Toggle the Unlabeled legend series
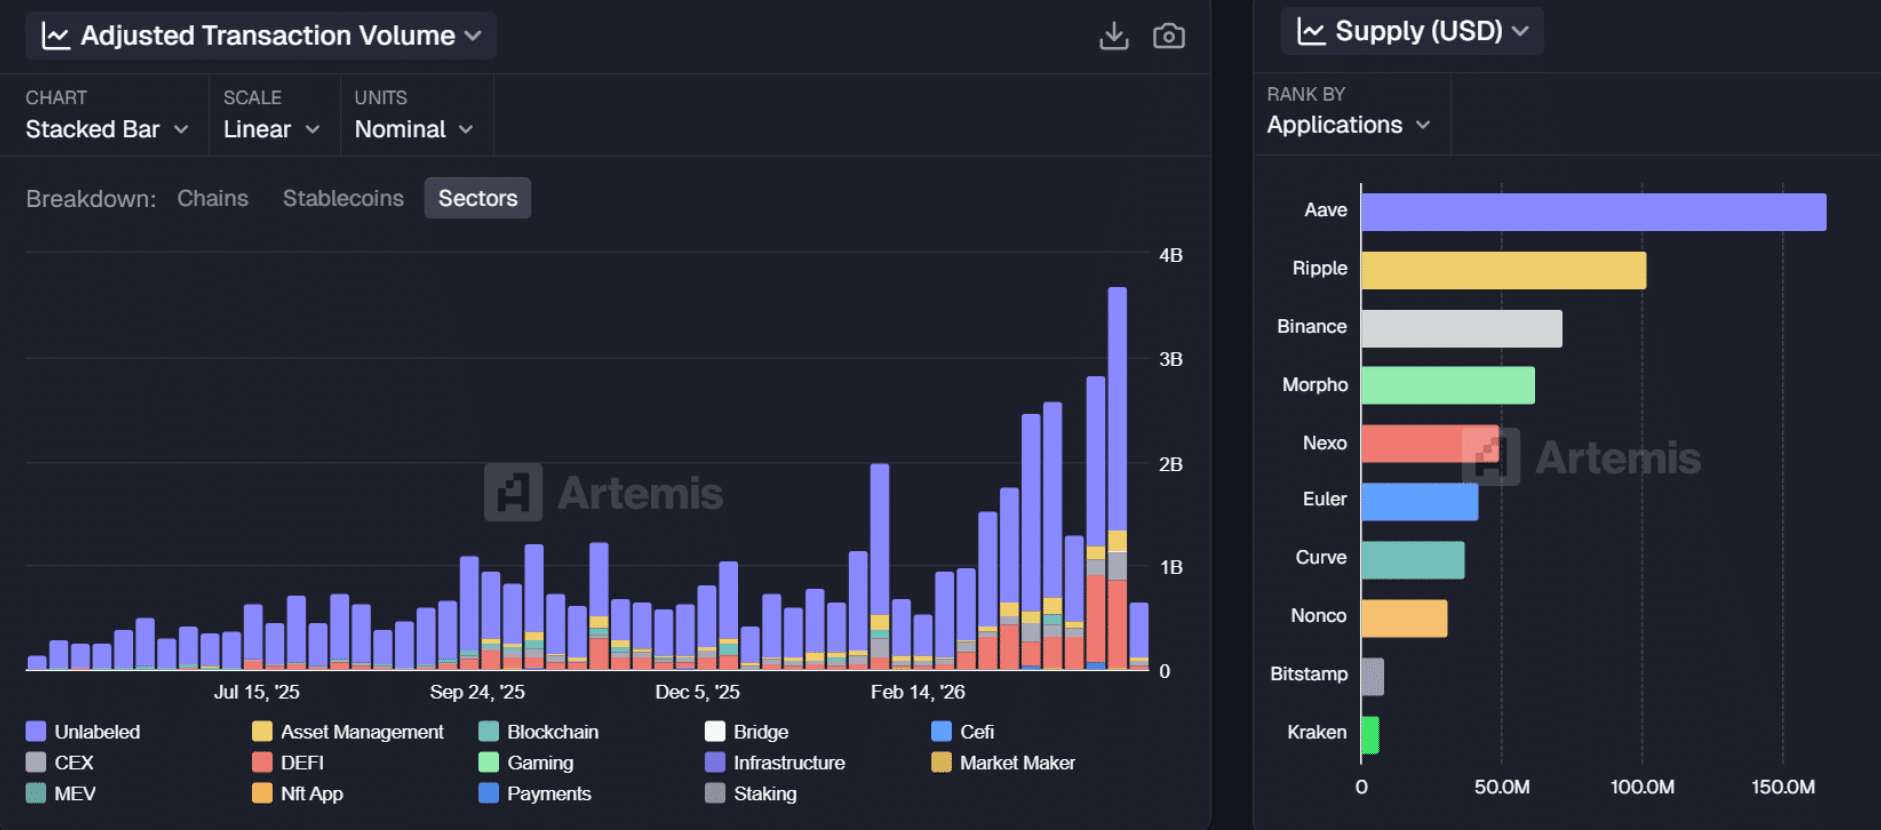Screen dimensions: 1881x830 [83, 731]
